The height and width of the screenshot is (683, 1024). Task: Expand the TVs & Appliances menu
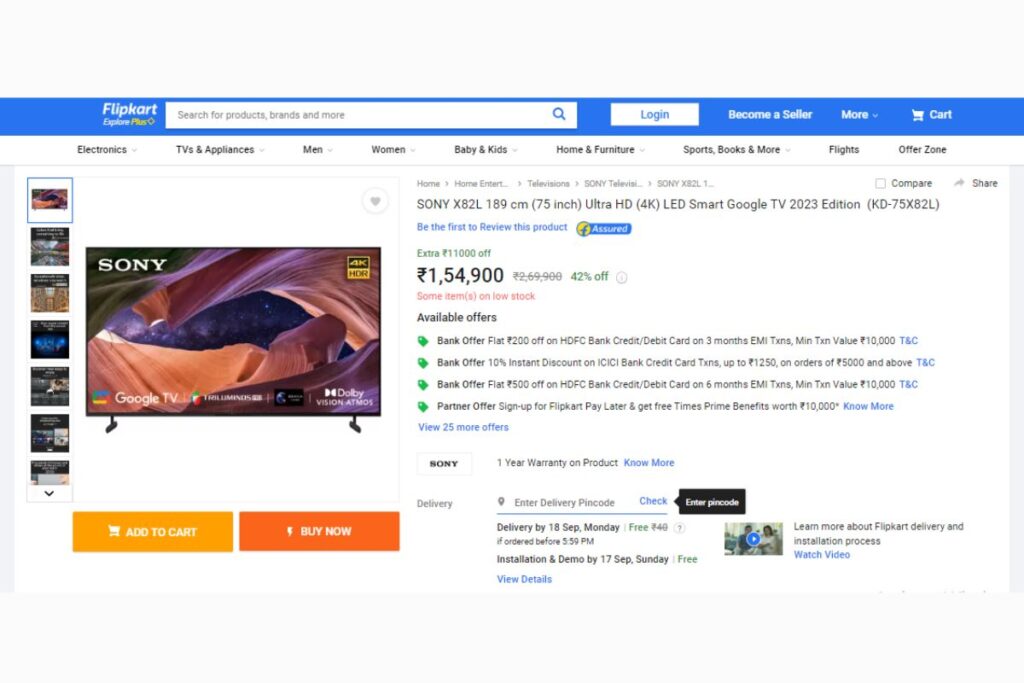220,150
